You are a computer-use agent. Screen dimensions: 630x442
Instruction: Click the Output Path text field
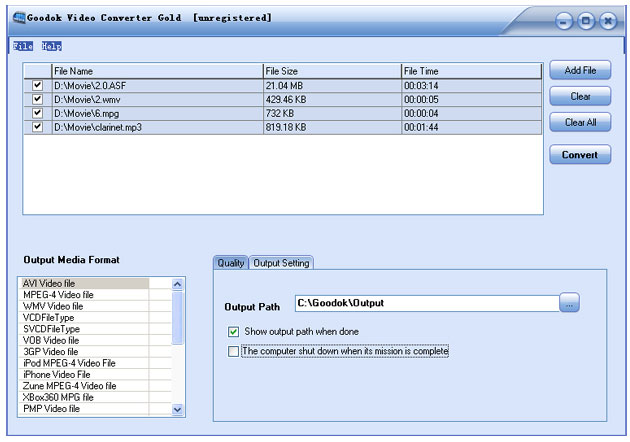[427, 303]
